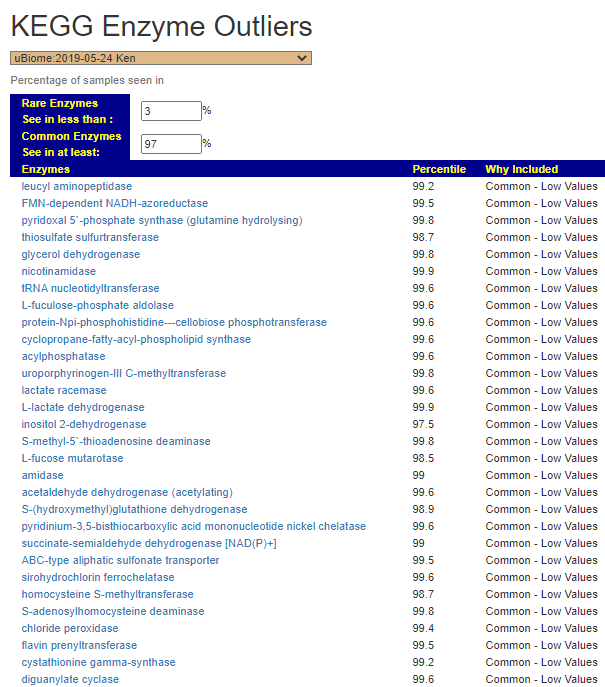Viewport: 605px width, 687px height.
Task: Click the chloride peroxidase link
Action: [x=70, y=628]
